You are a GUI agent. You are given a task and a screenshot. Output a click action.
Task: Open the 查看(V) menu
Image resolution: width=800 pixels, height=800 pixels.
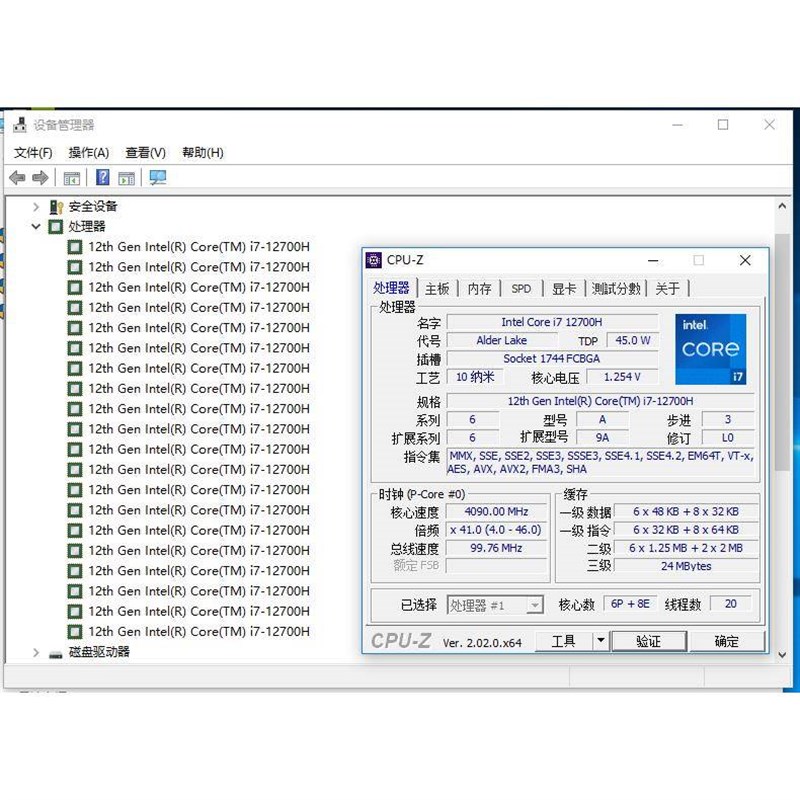(x=145, y=153)
